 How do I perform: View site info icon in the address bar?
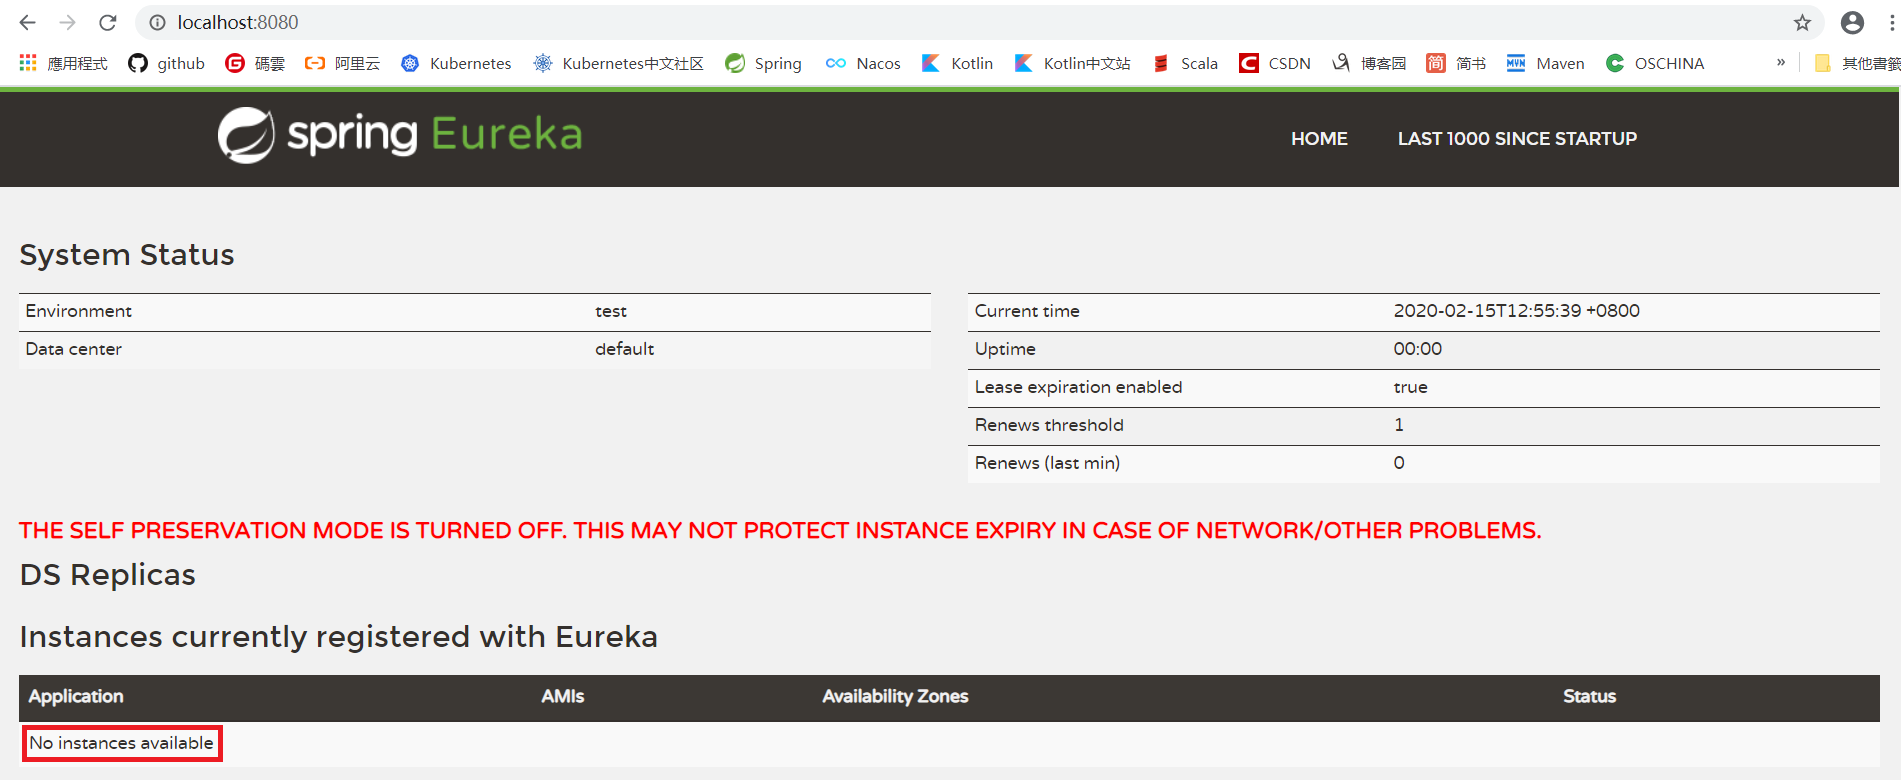click(x=157, y=22)
